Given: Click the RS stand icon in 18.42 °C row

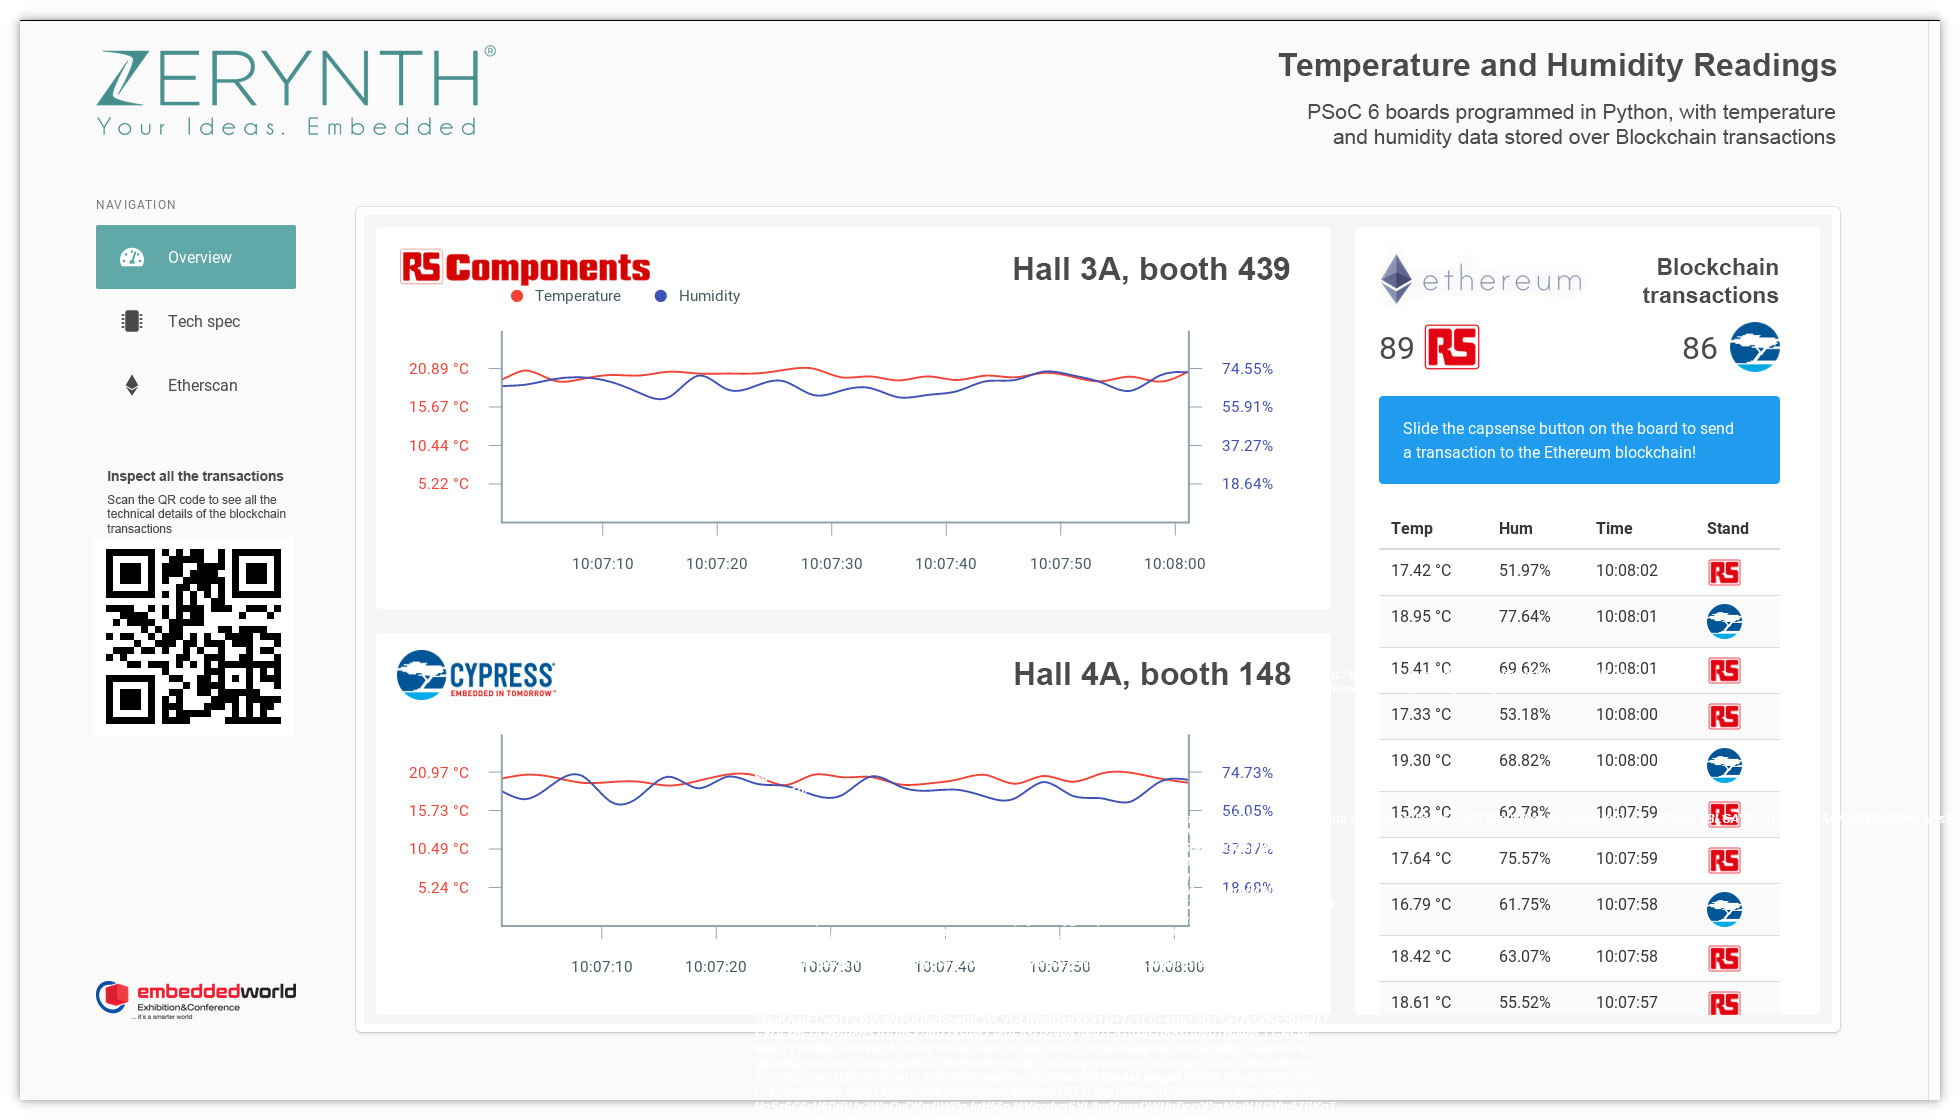Looking at the screenshot, I should (1724, 958).
